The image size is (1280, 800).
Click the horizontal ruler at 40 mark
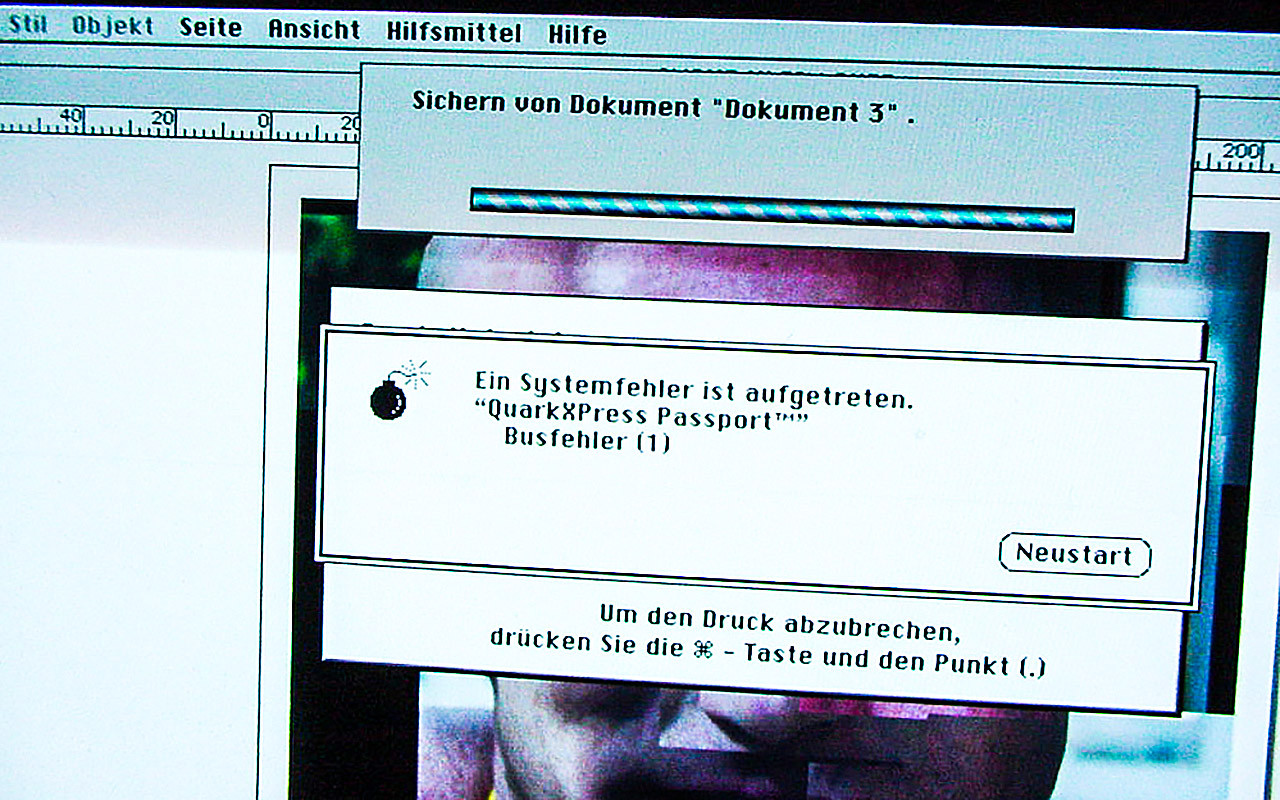pyautogui.click(x=70, y=120)
